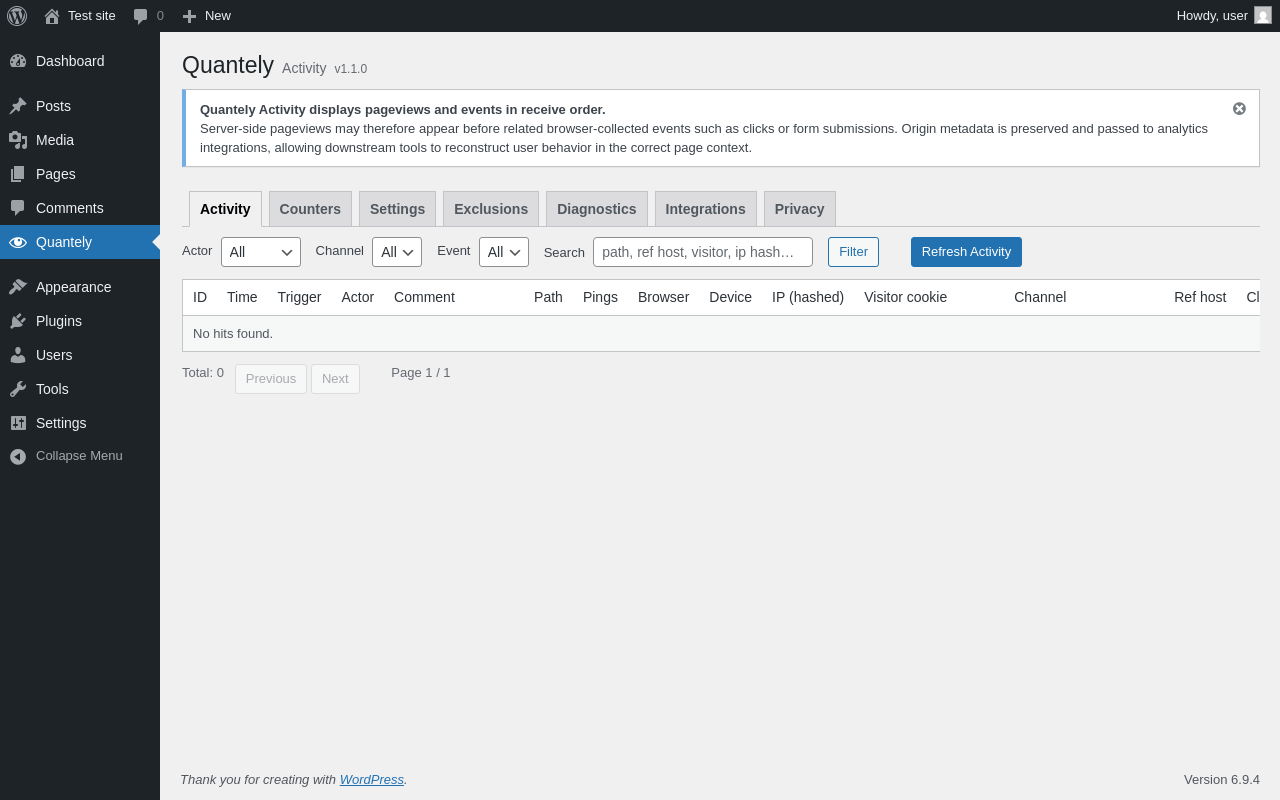This screenshot has height=800, width=1280.
Task: Click the Test site name in admin bar
Action: (92, 16)
